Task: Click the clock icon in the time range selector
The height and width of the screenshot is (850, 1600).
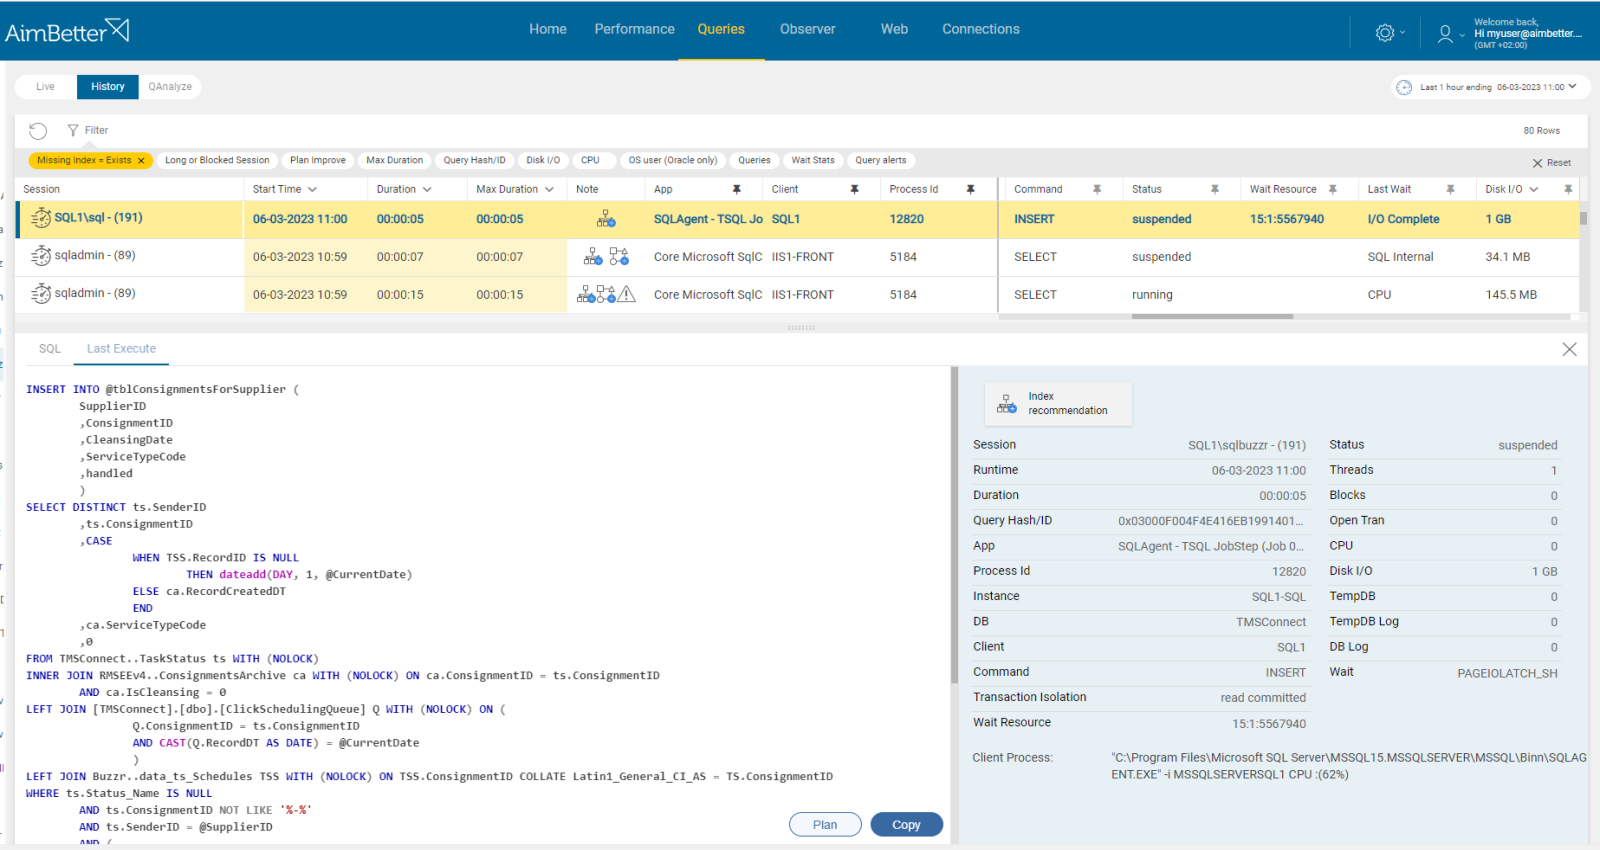Action: click(x=1404, y=88)
